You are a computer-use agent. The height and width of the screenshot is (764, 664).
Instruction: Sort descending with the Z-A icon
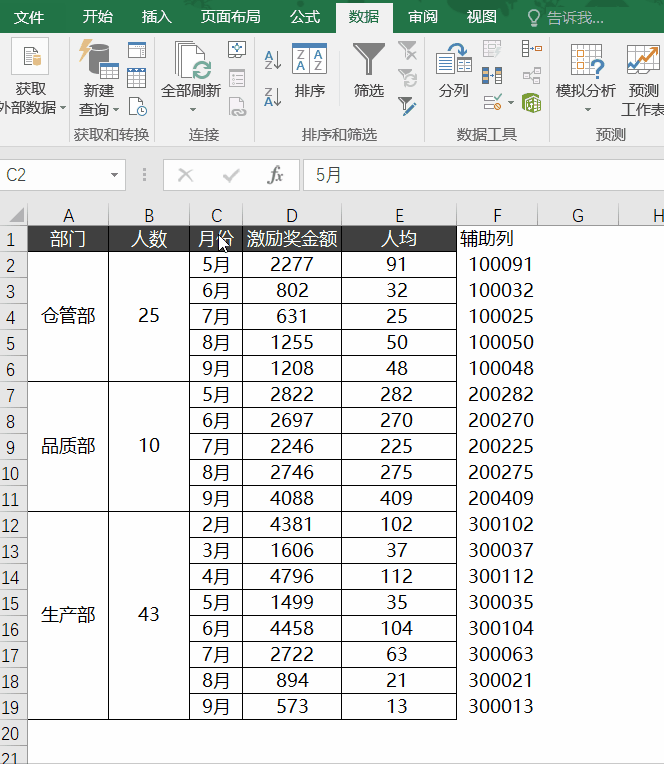coord(272,96)
